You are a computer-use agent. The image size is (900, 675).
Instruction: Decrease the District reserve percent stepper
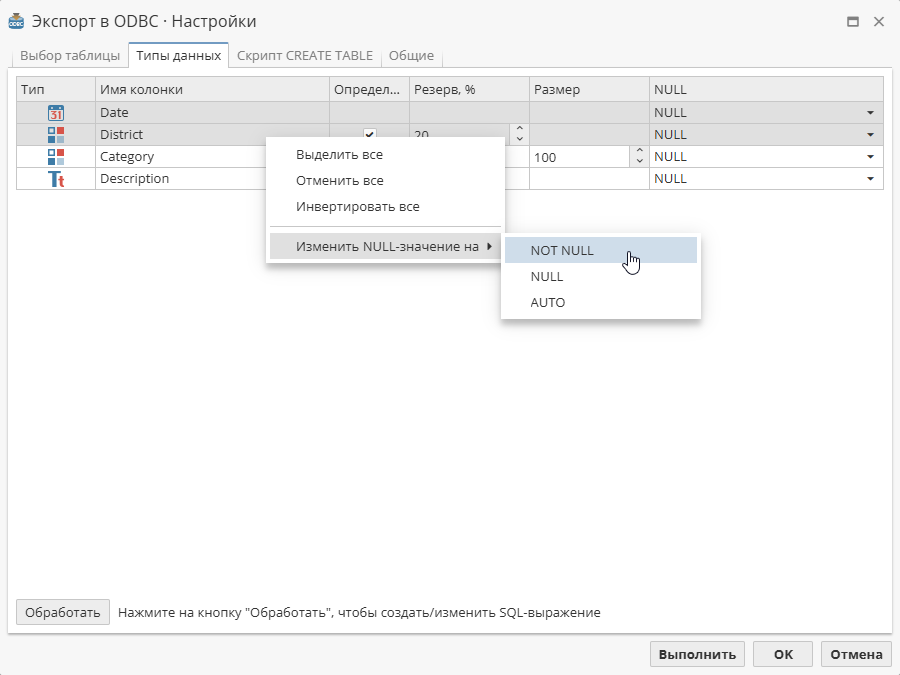coord(519,139)
